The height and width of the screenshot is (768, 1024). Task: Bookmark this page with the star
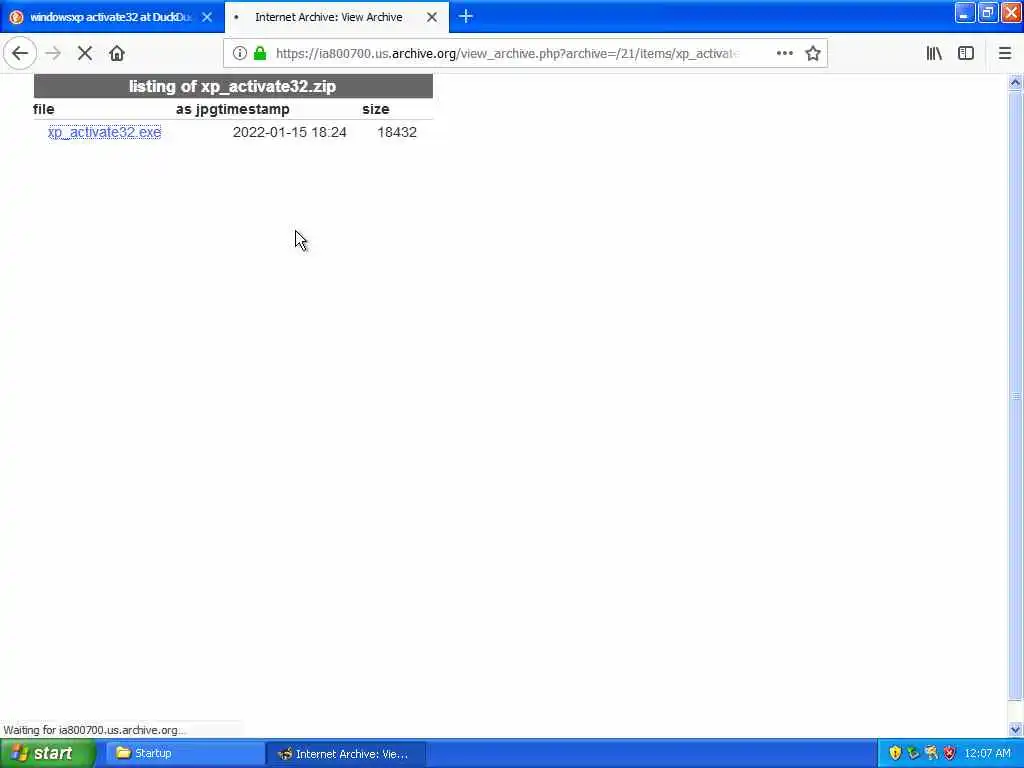812,53
